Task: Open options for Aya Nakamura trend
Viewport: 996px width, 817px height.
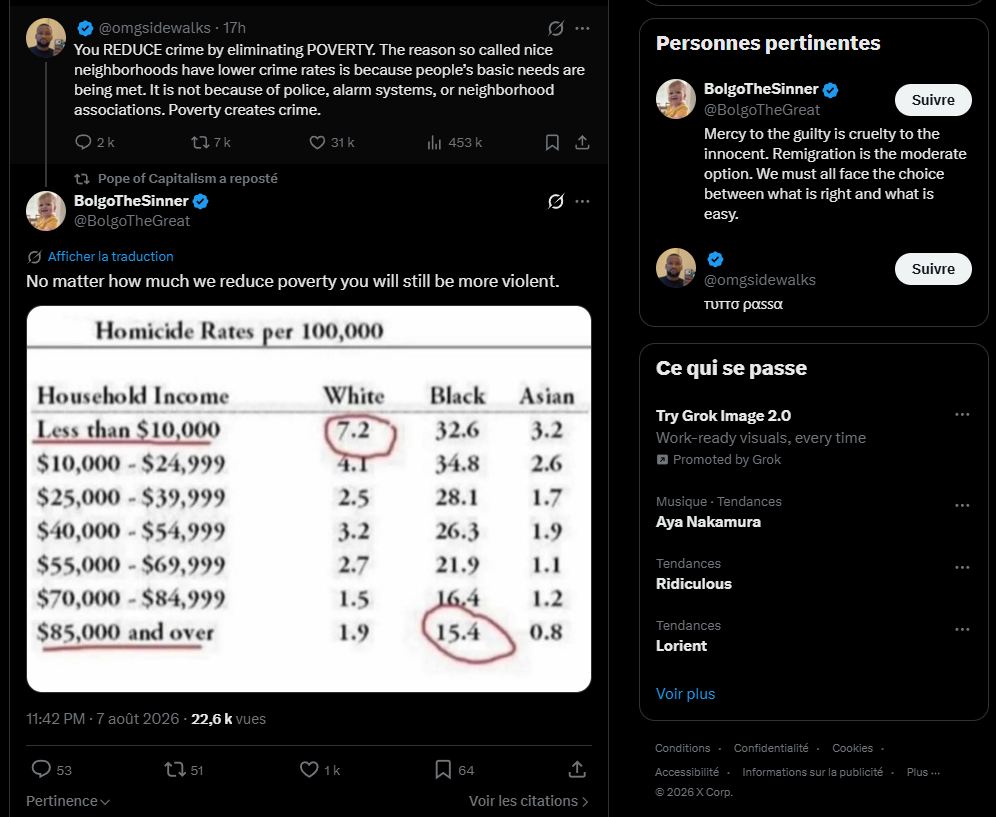Action: click(962, 506)
